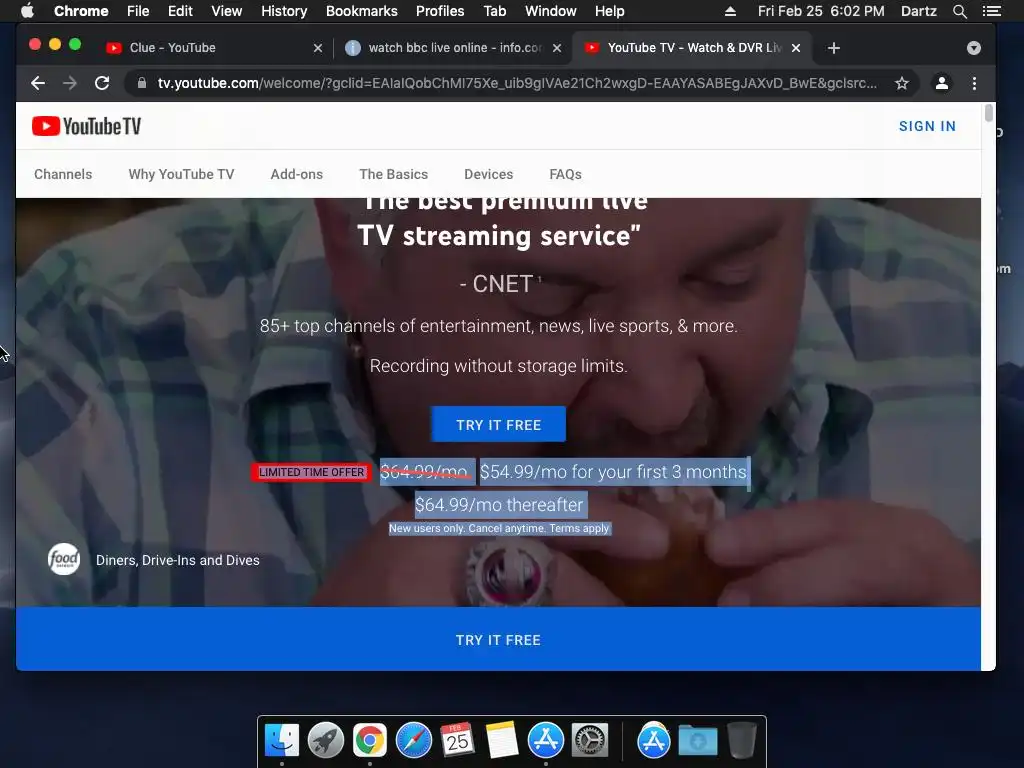Click the New users only terms text

pos(500,528)
